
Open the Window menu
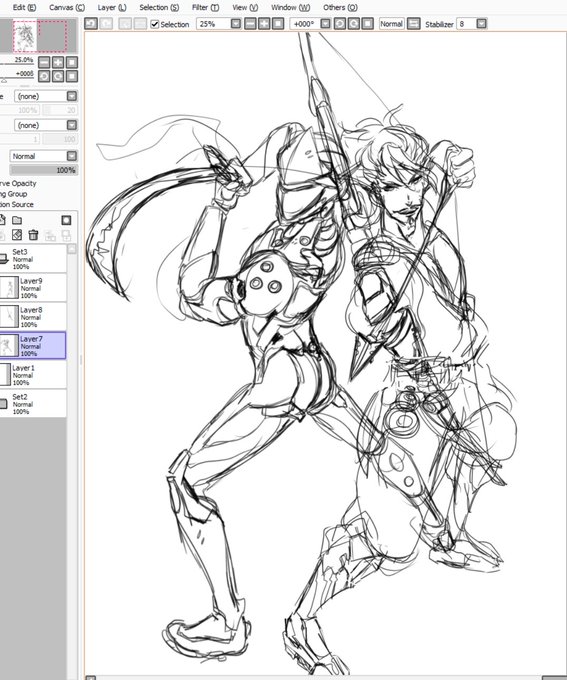tap(291, 7)
